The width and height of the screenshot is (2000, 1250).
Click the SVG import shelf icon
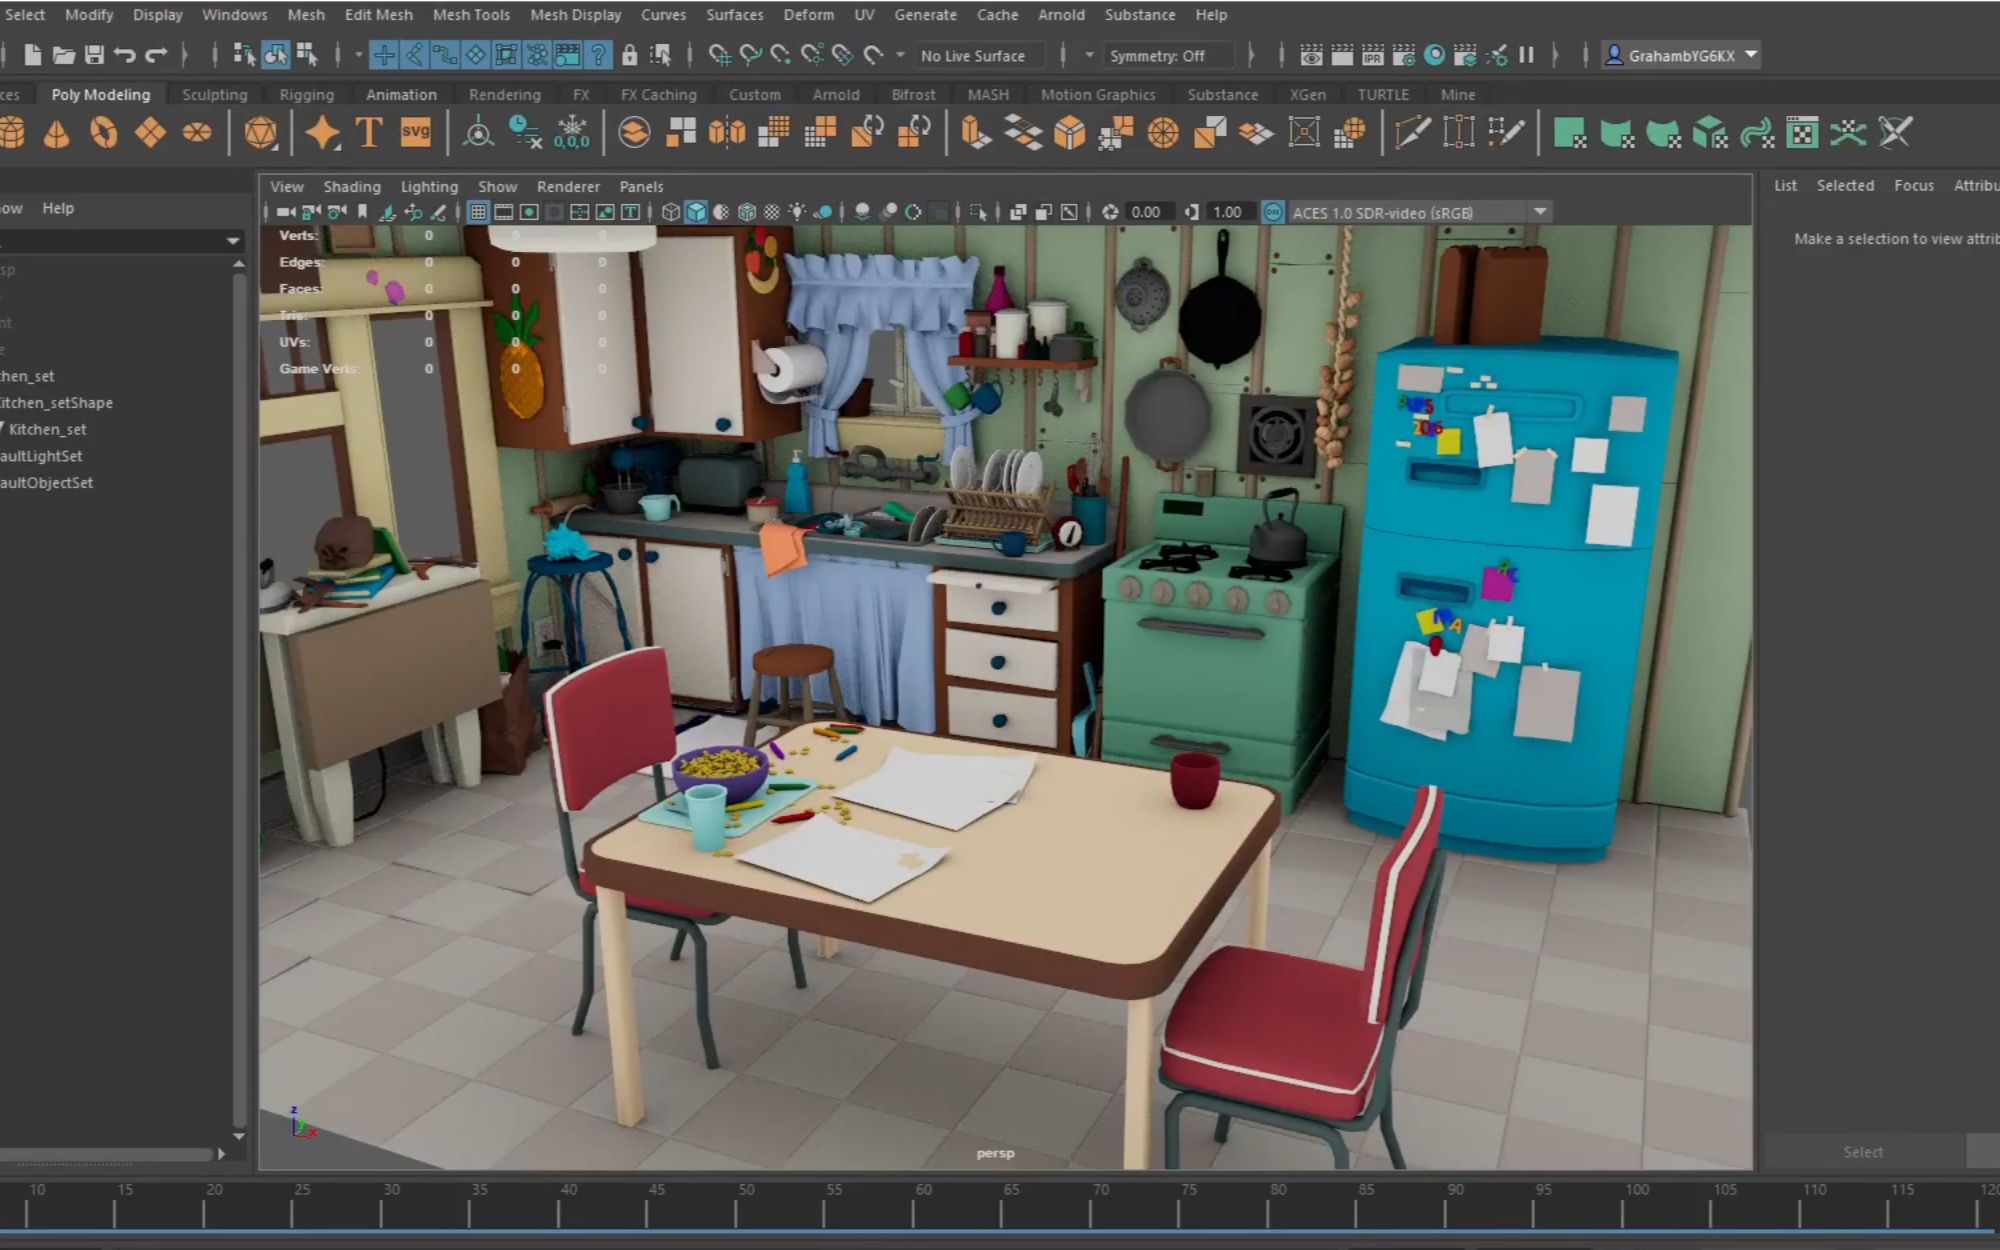click(x=415, y=132)
